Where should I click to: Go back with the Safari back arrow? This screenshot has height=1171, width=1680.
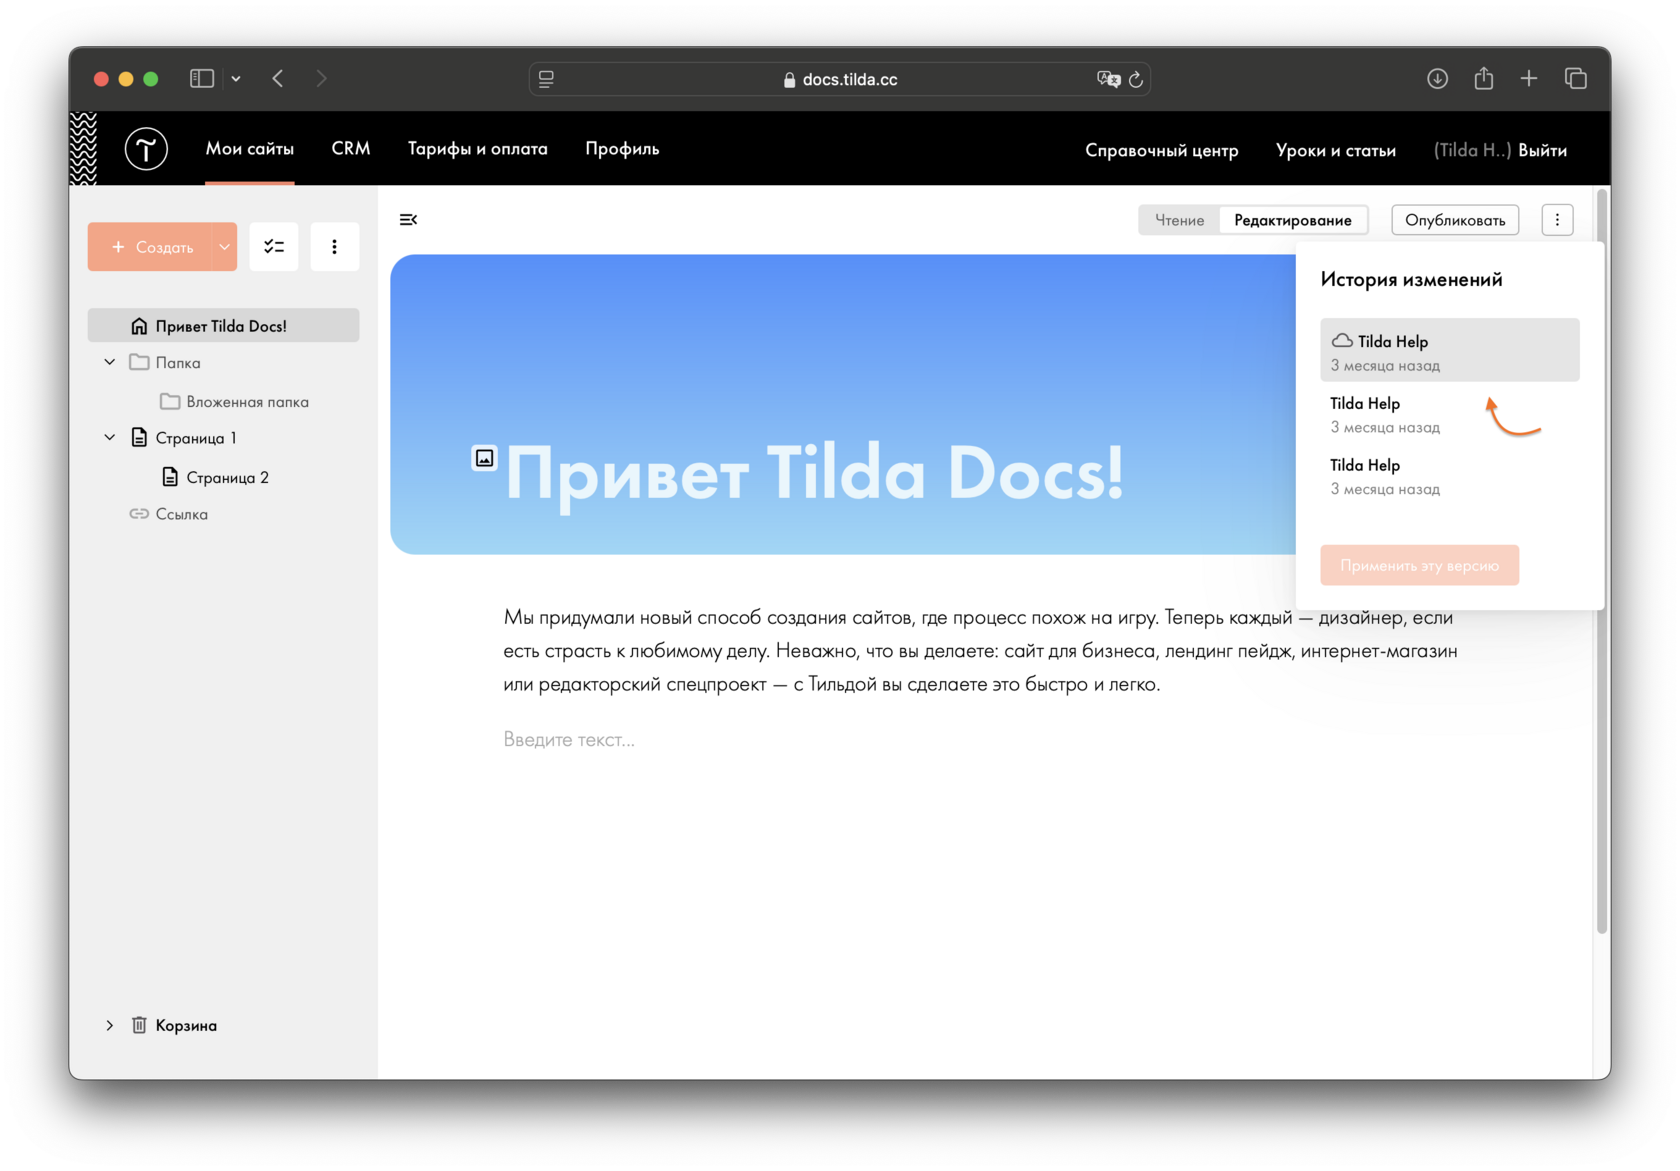pos(278,78)
